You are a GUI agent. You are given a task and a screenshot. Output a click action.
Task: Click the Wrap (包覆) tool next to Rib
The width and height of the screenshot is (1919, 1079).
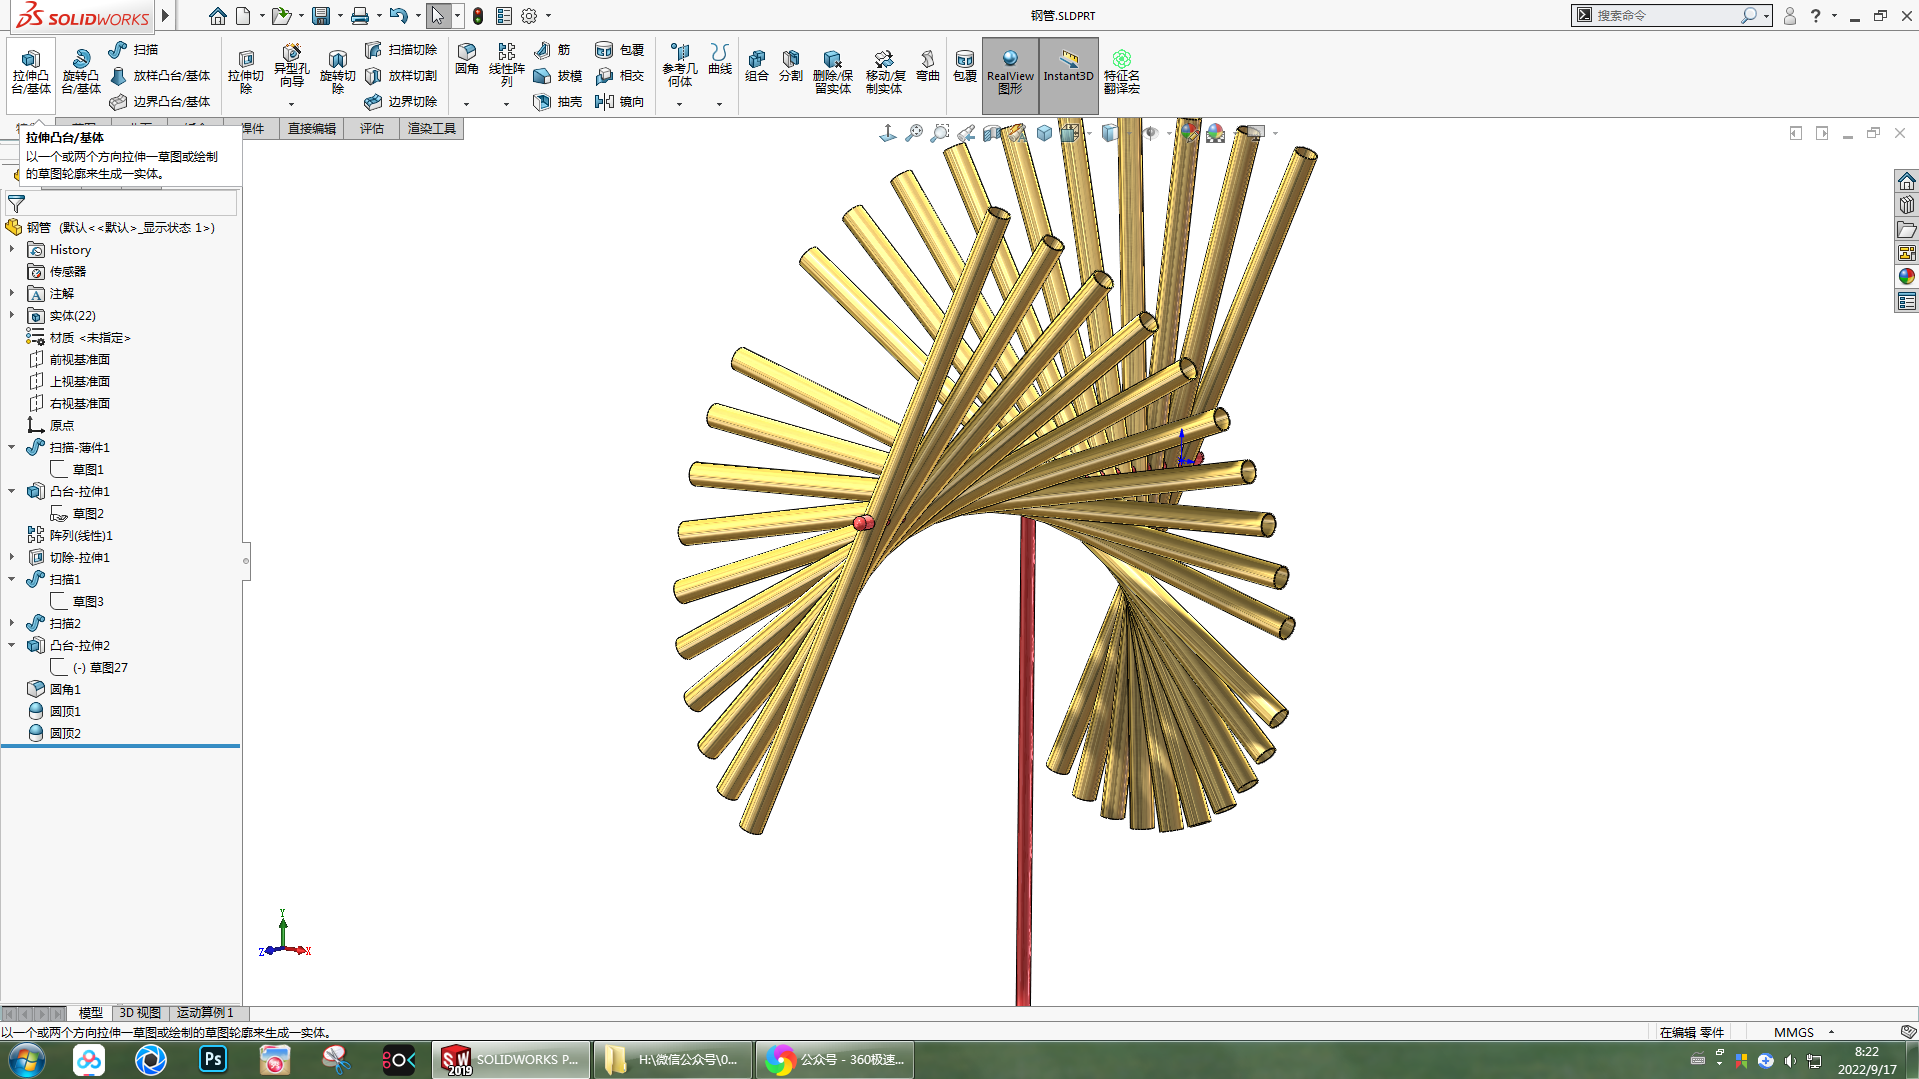[x=619, y=49]
